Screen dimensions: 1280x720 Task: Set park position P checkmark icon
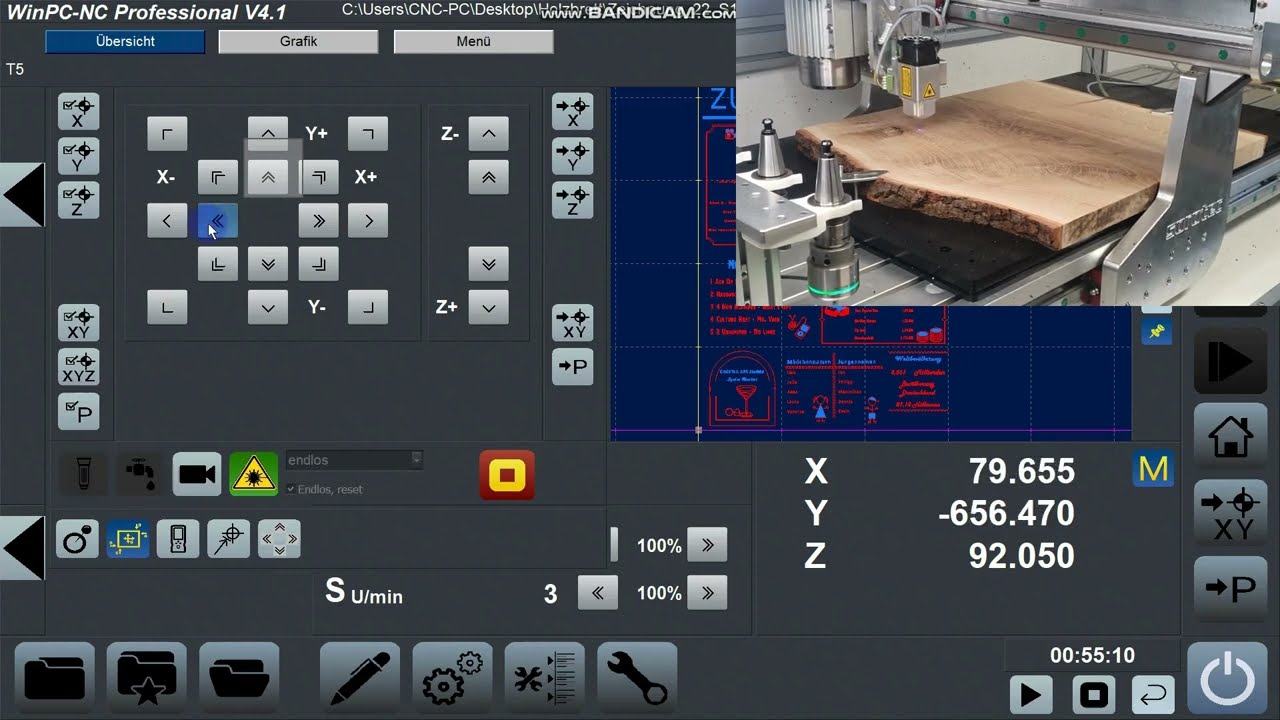point(78,411)
